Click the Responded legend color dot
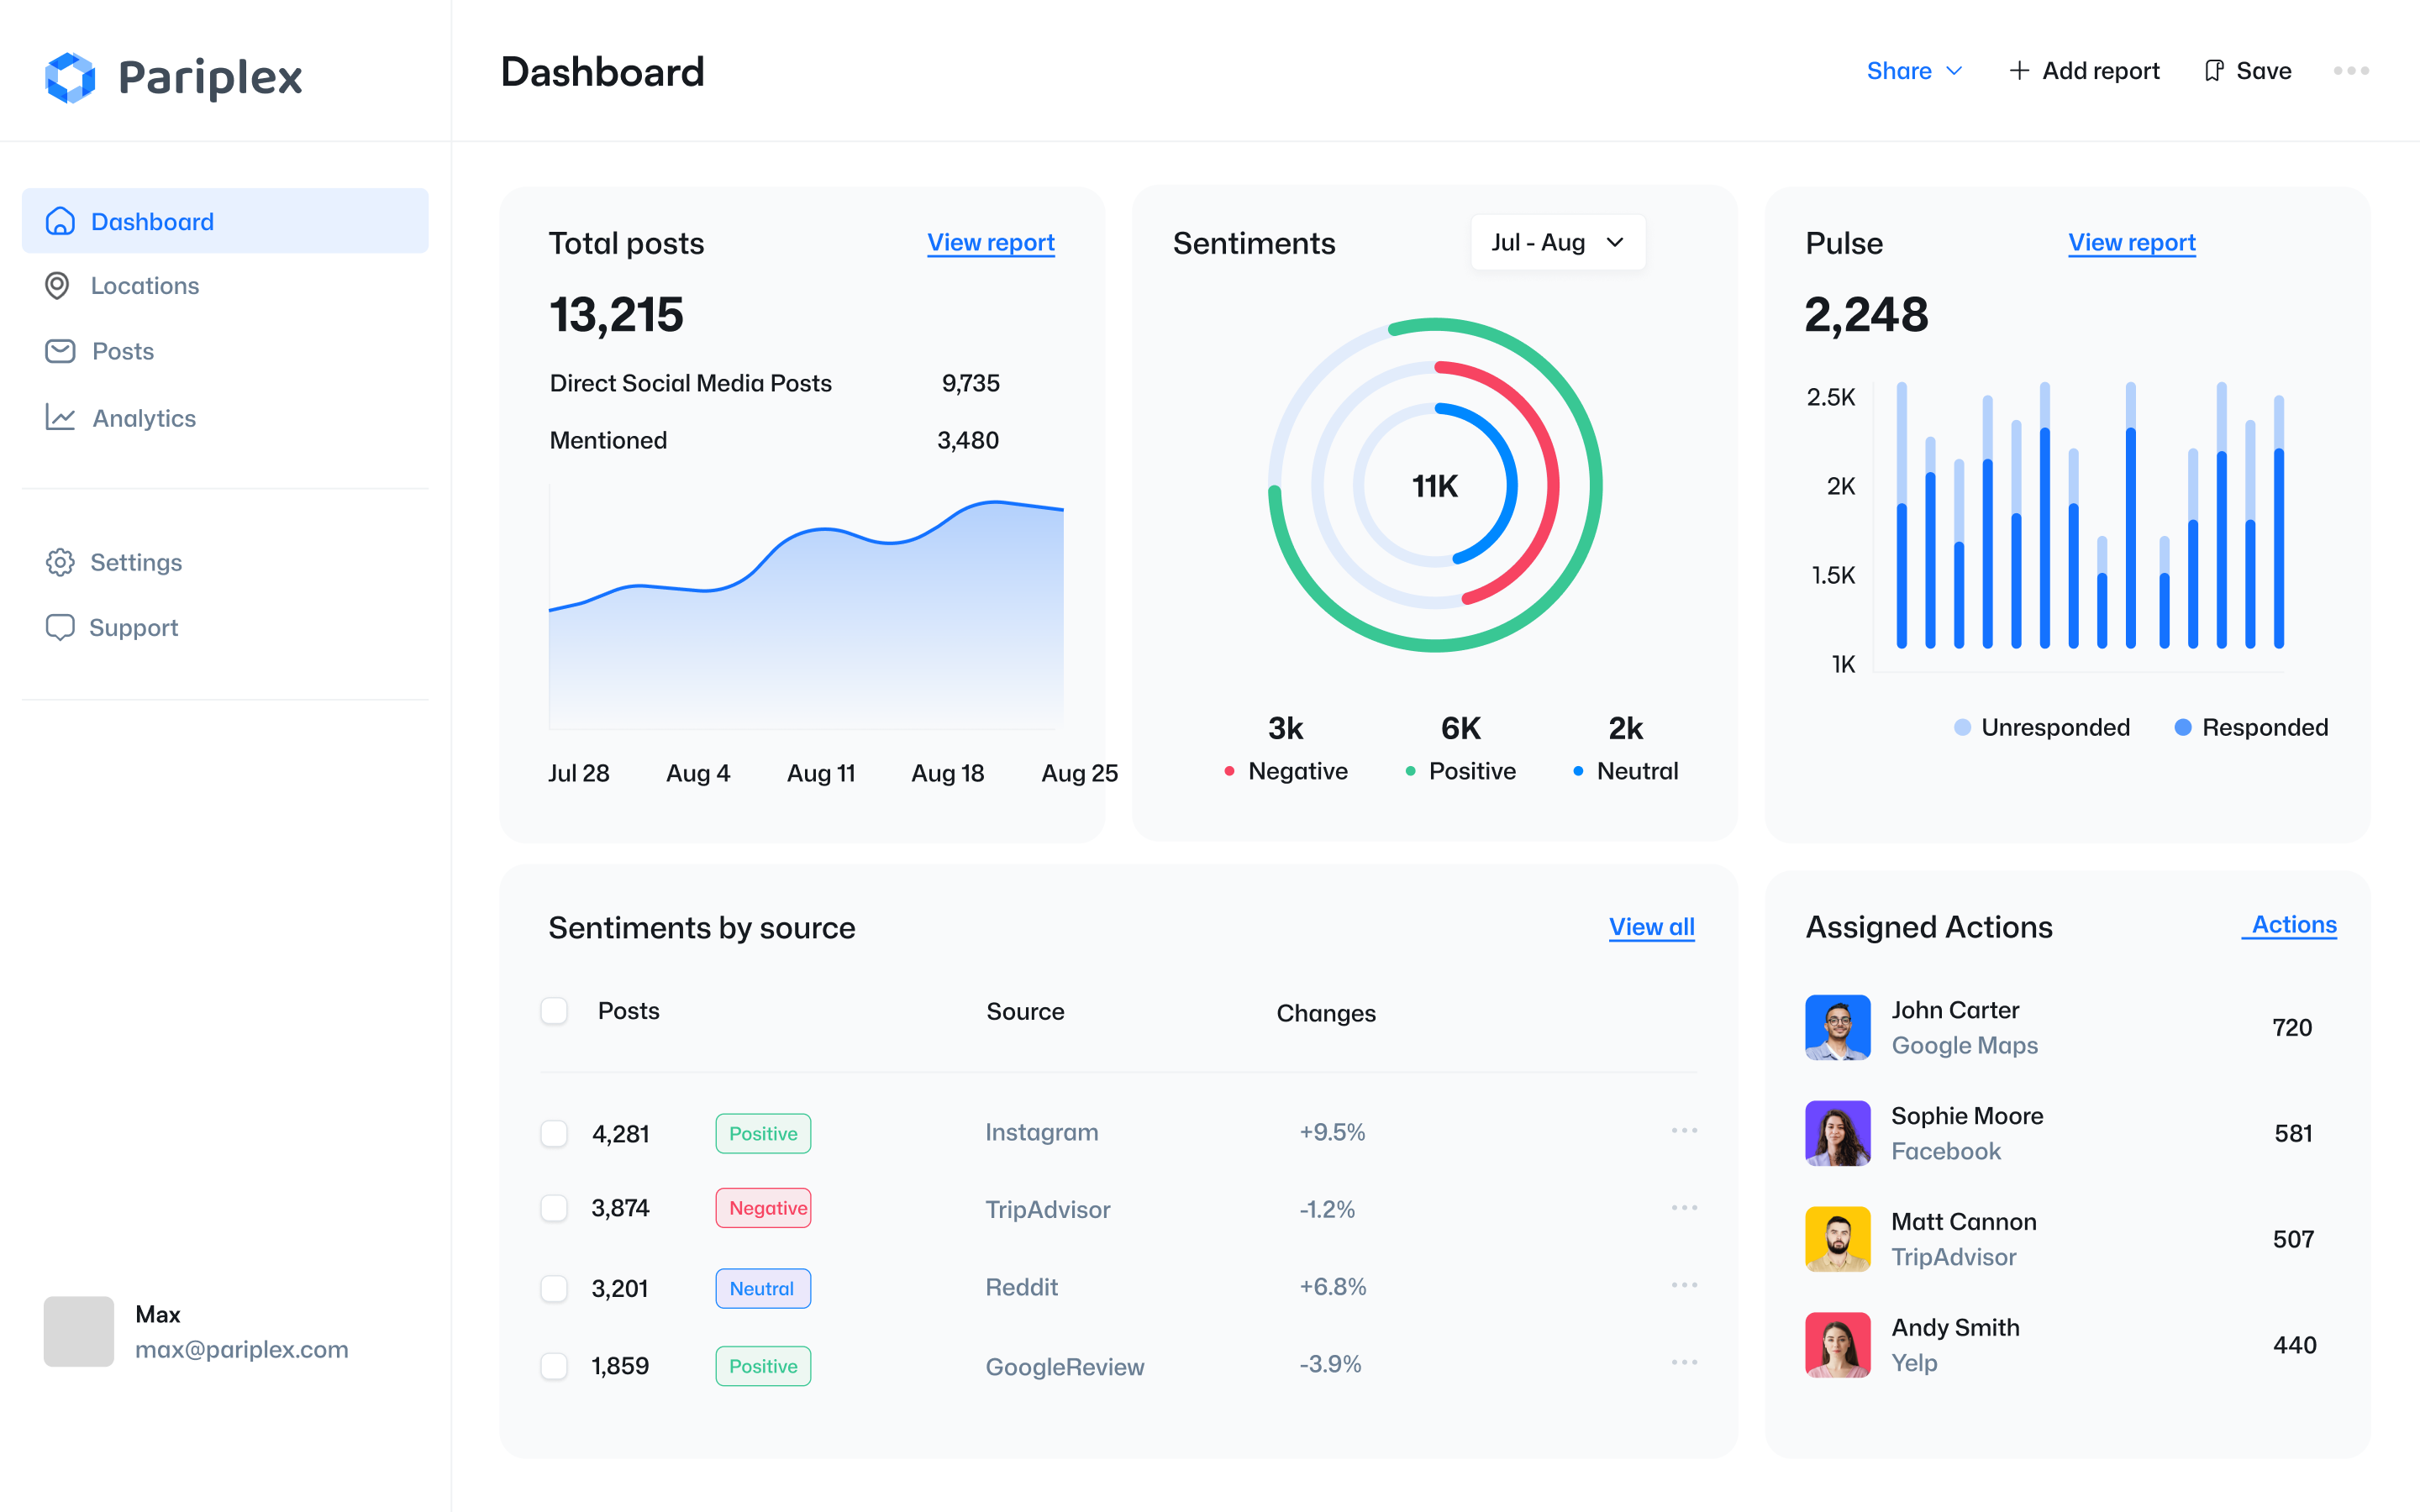Viewport: 2420px width, 1512px height. tap(2183, 727)
